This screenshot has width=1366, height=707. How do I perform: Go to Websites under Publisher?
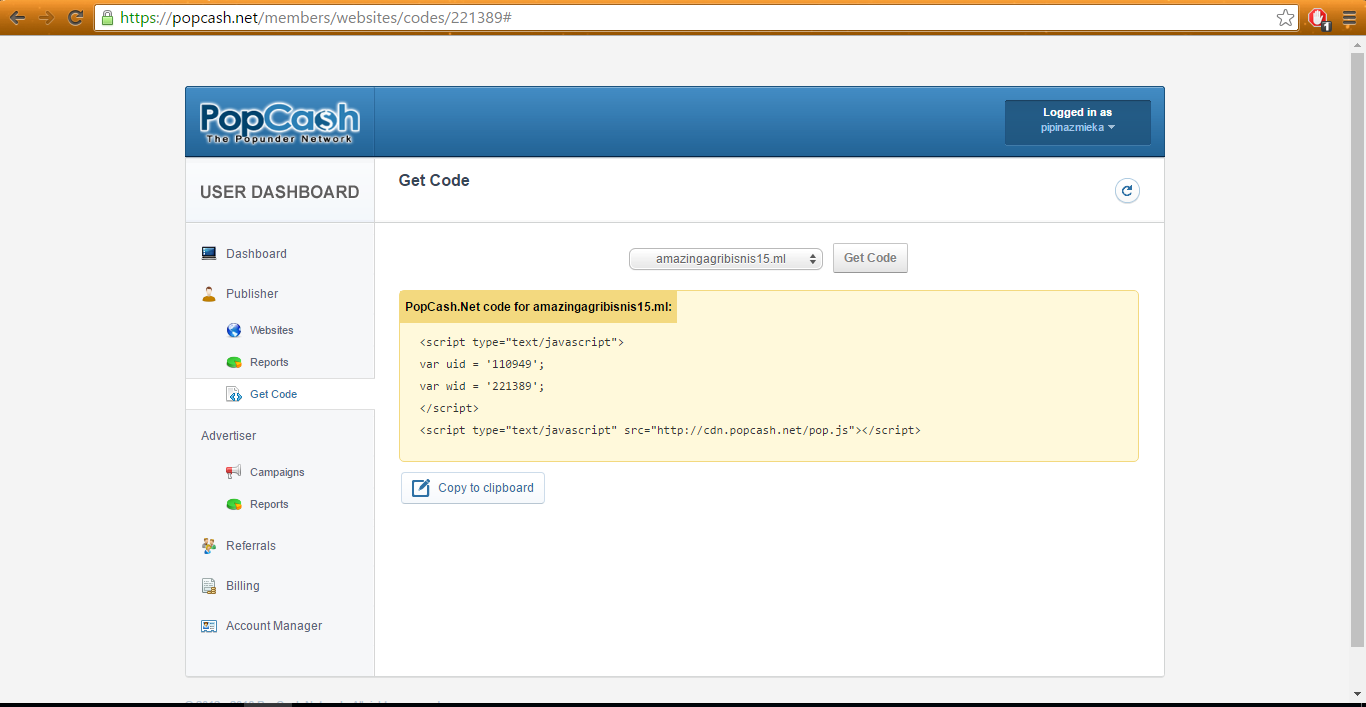pyautogui.click(x=272, y=330)
